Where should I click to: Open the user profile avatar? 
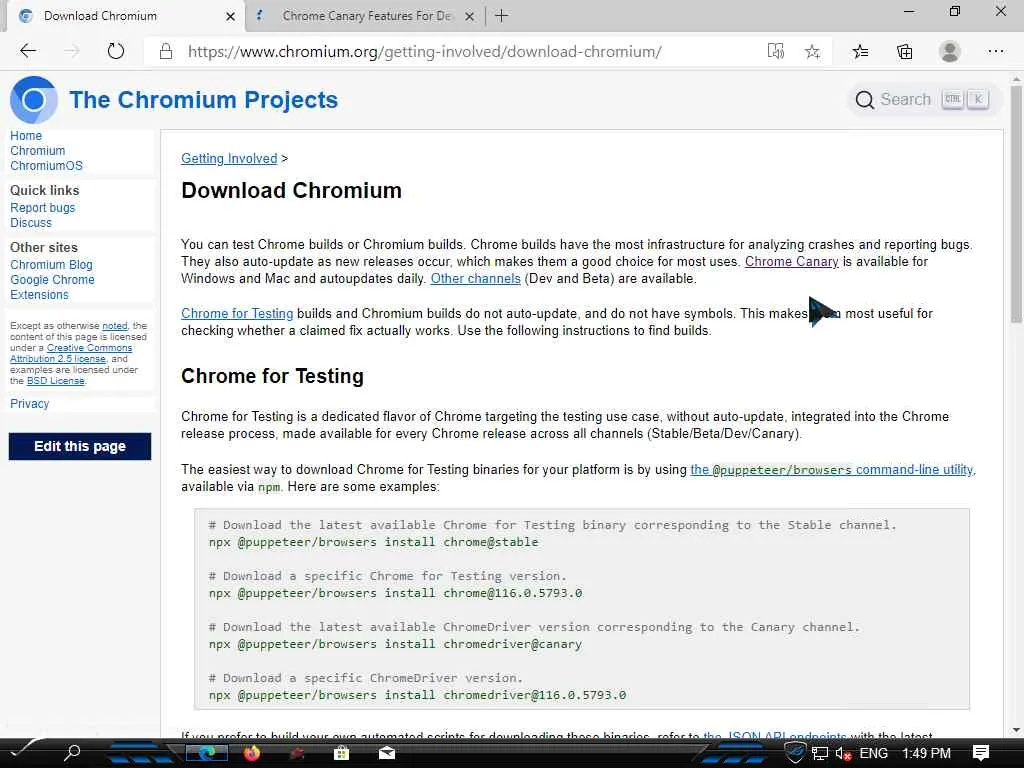(950, 51)
